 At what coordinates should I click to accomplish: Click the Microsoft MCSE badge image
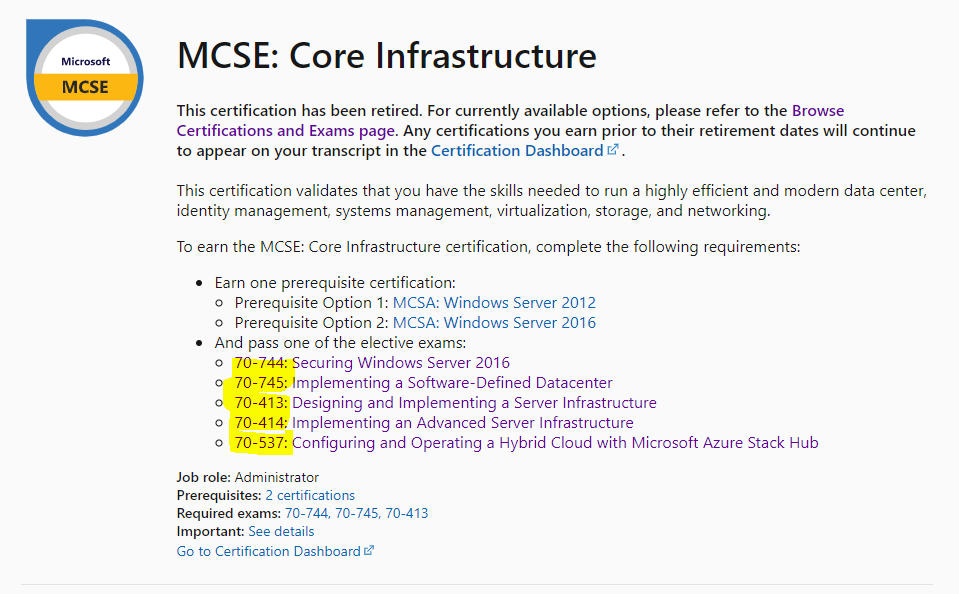point(84,78)
